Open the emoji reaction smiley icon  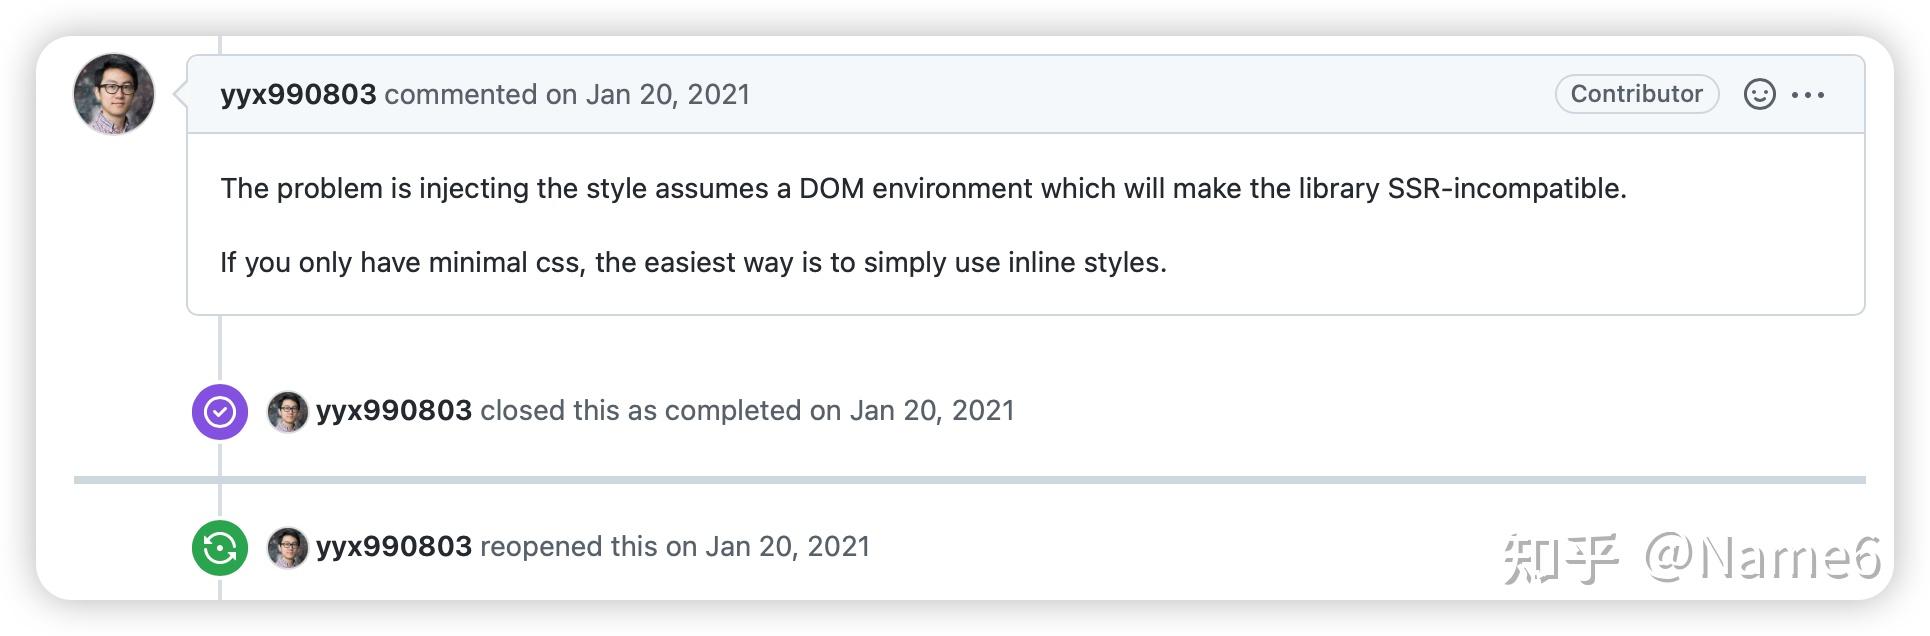1759,94
